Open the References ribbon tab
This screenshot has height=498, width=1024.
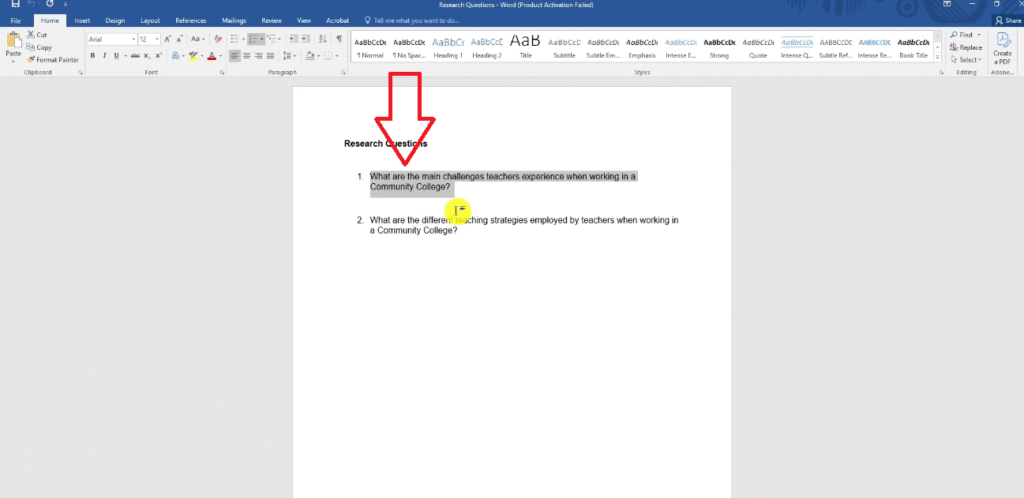point(190,20)
